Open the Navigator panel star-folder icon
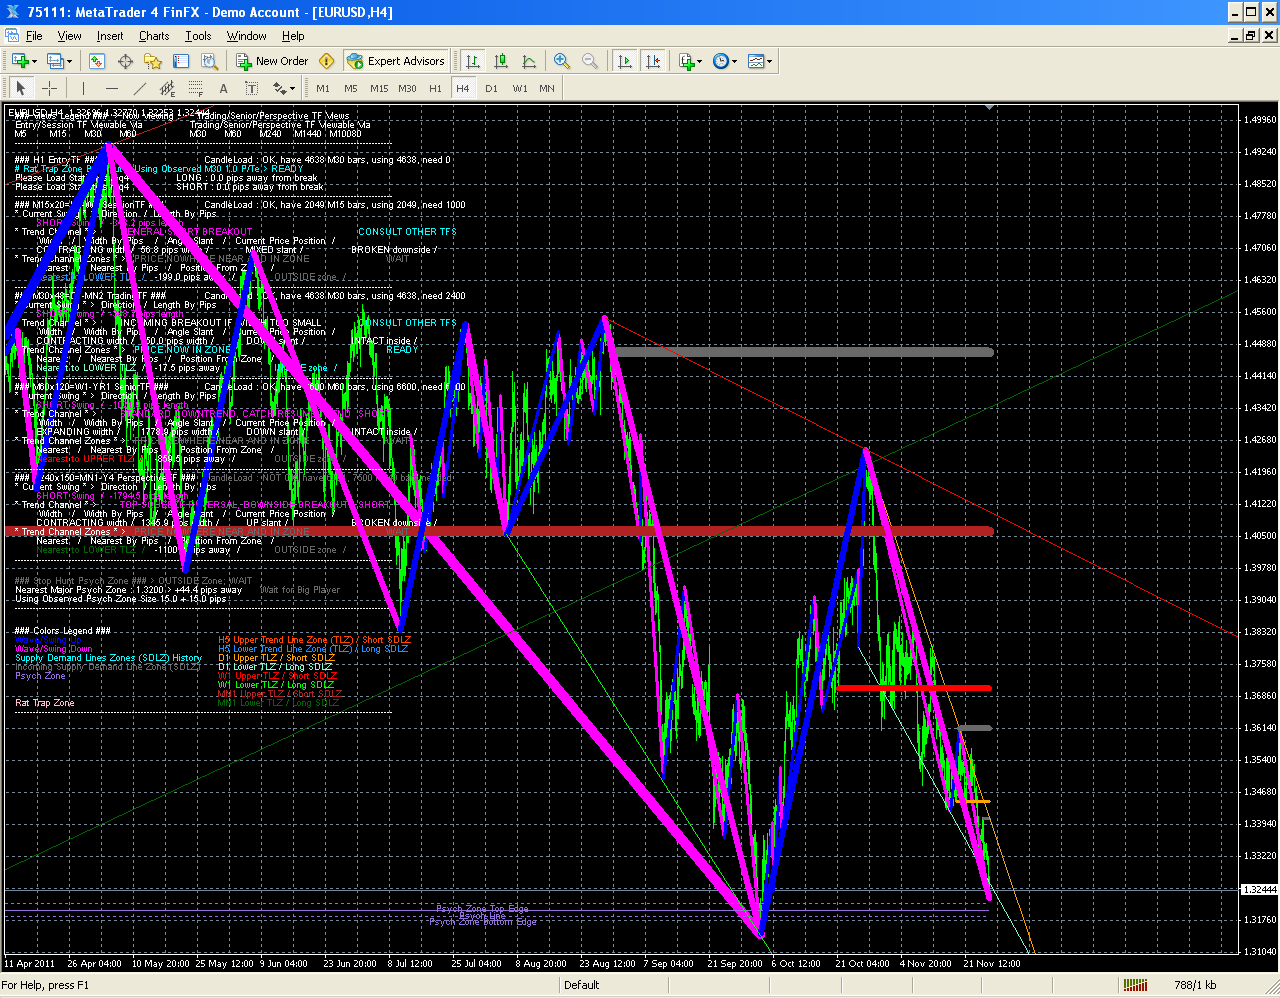The height and width of the screenshot is (998, 1280). (x=153, y=61)
